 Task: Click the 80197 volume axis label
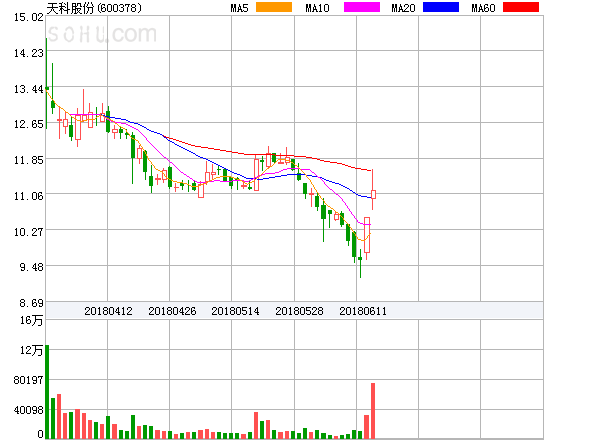pyautogui.click(x=28, y=380)
